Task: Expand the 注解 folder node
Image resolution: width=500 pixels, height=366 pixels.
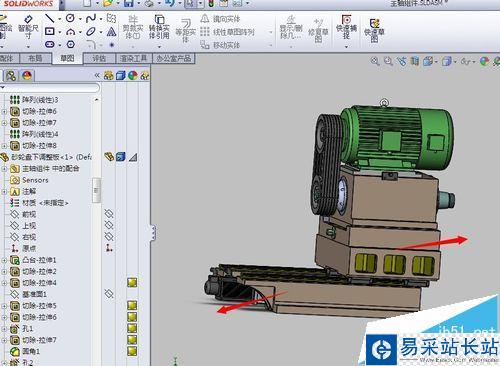Action: coord(4,192)
